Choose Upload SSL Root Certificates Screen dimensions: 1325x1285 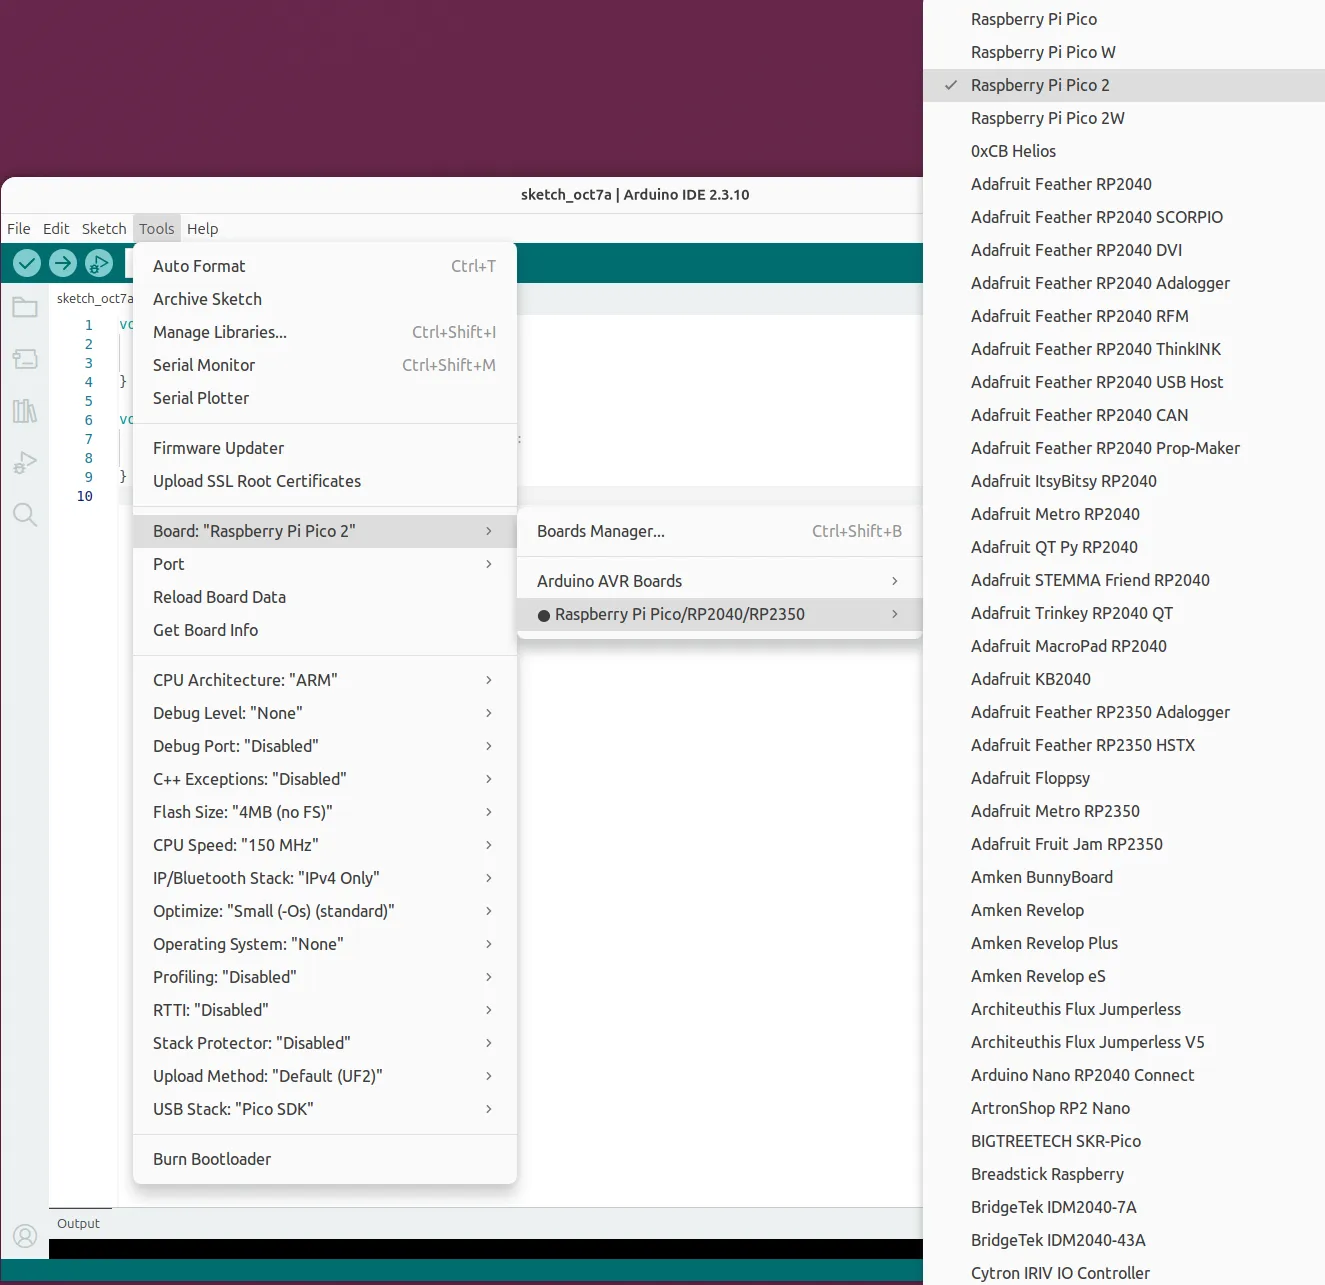(x=325, y=481)
